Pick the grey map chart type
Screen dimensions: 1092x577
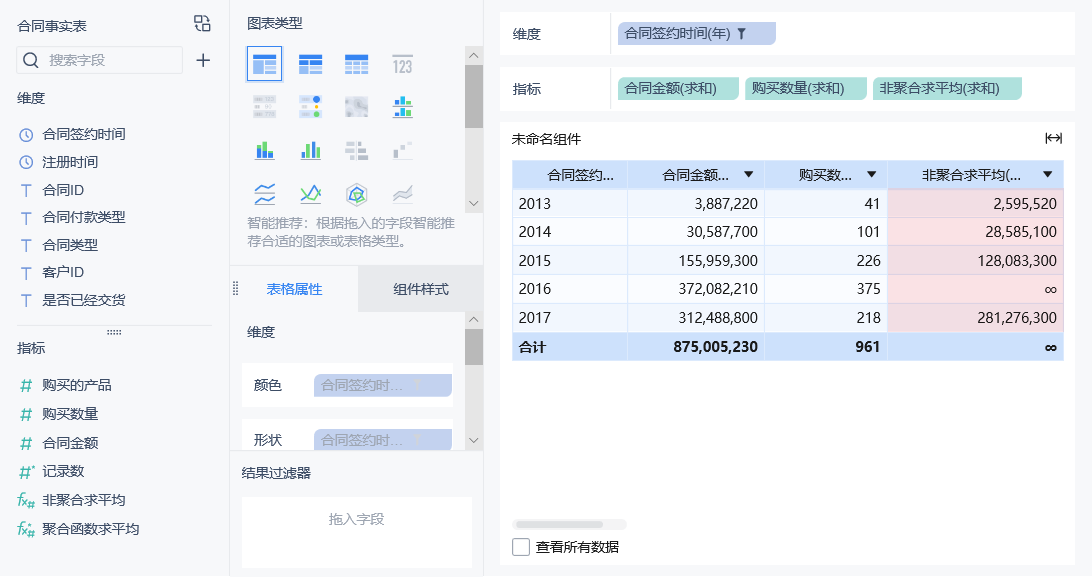[x=357, y=107]
